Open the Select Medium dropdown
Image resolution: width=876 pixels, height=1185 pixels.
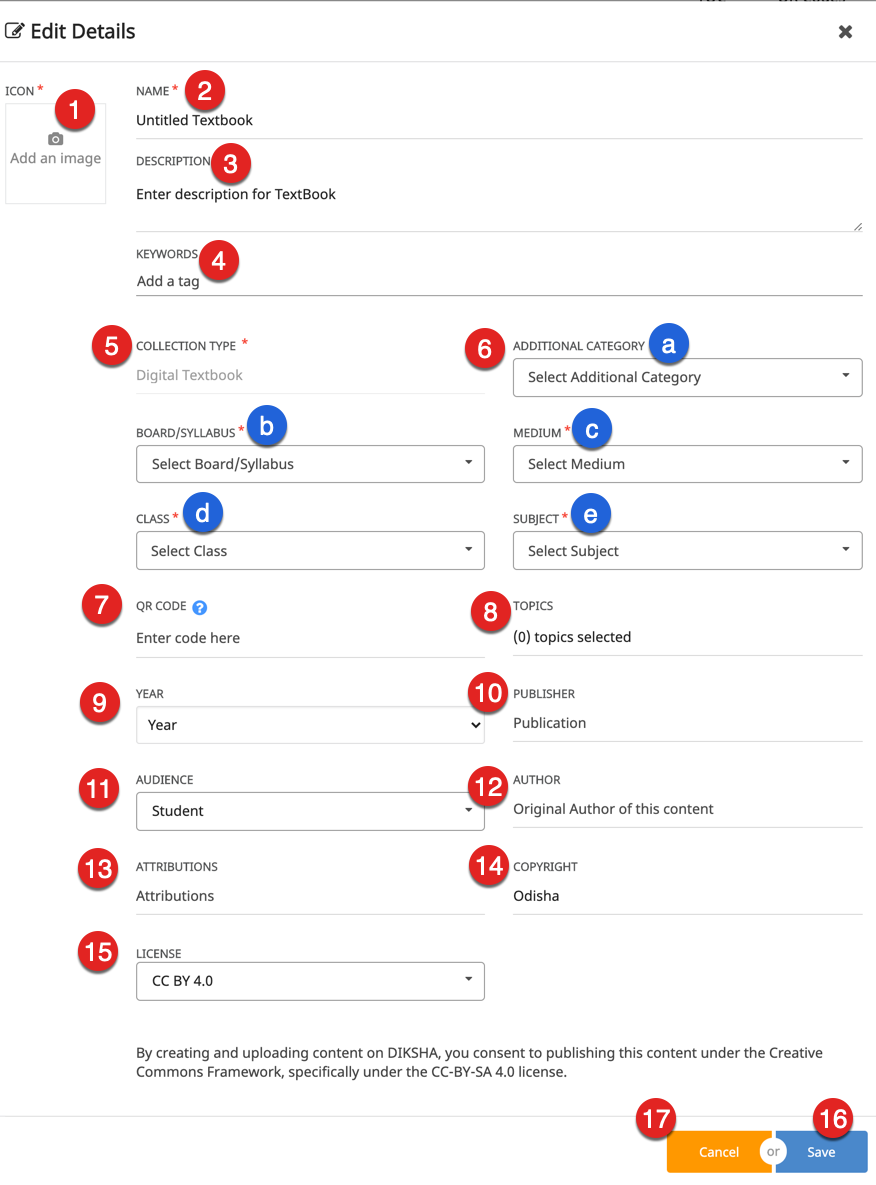[x=687, y=464]
